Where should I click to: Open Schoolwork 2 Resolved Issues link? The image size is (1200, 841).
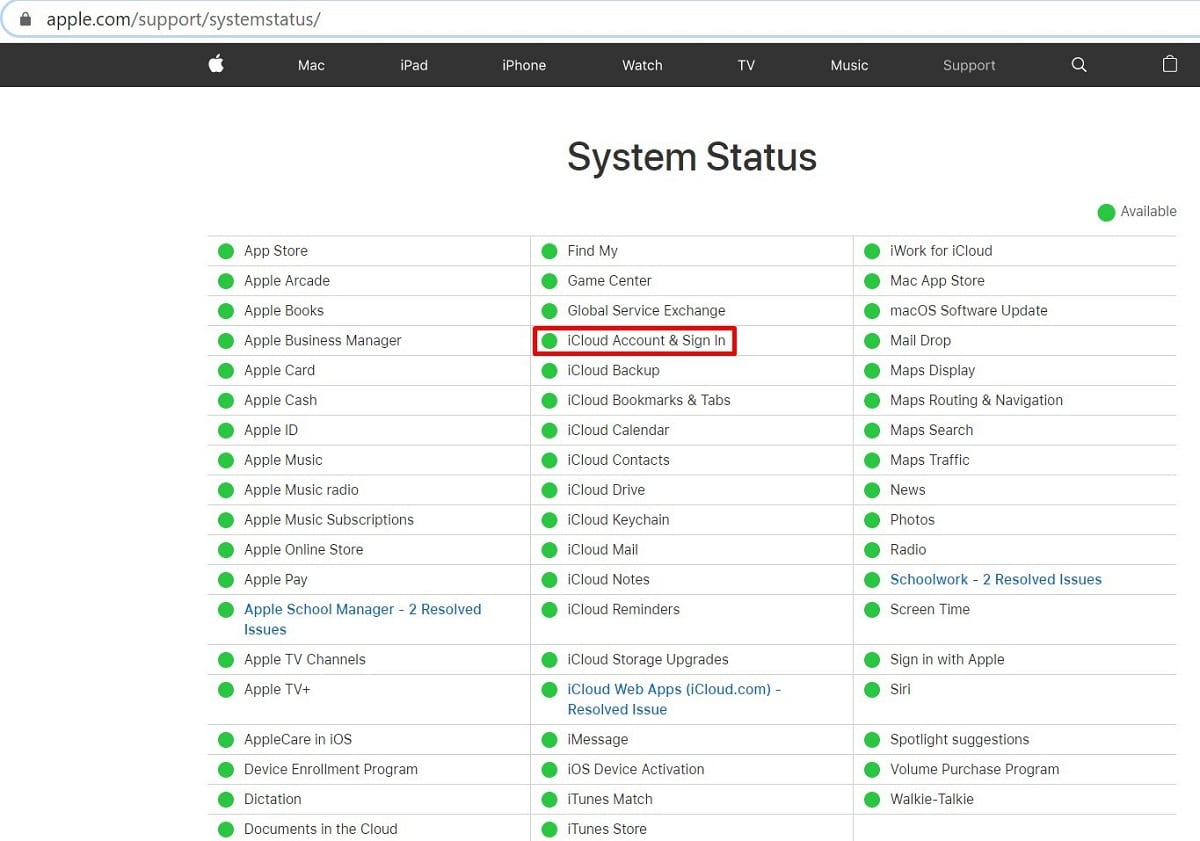[996, 579]
